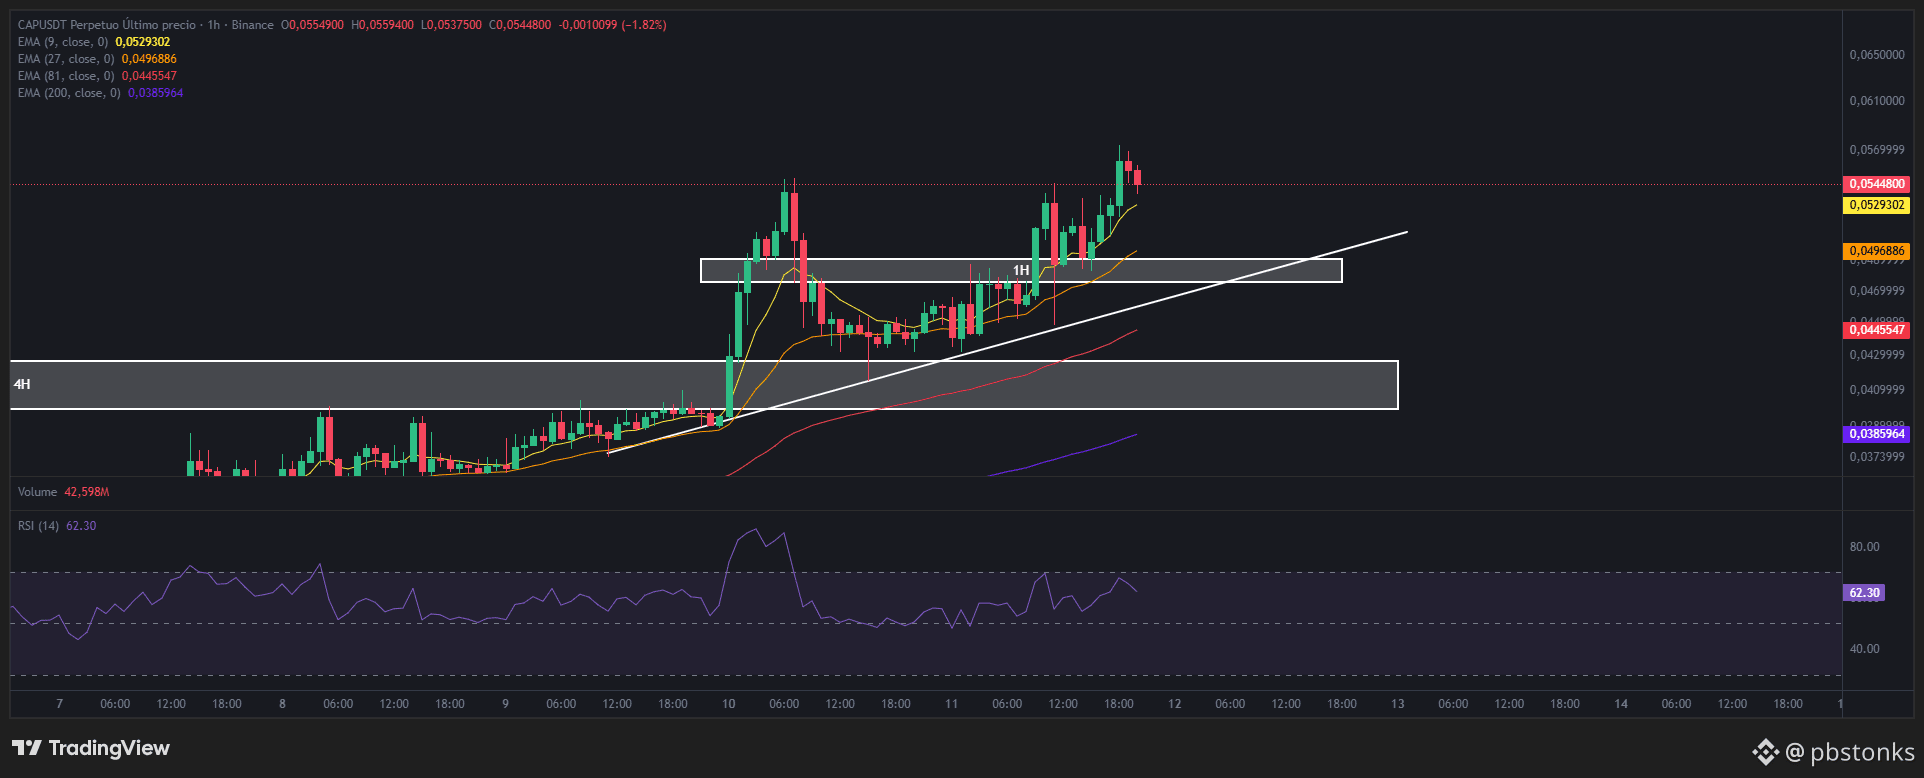Click date 9 on the time axis
Screen dimensions: 1924x778
click(506, 704)
